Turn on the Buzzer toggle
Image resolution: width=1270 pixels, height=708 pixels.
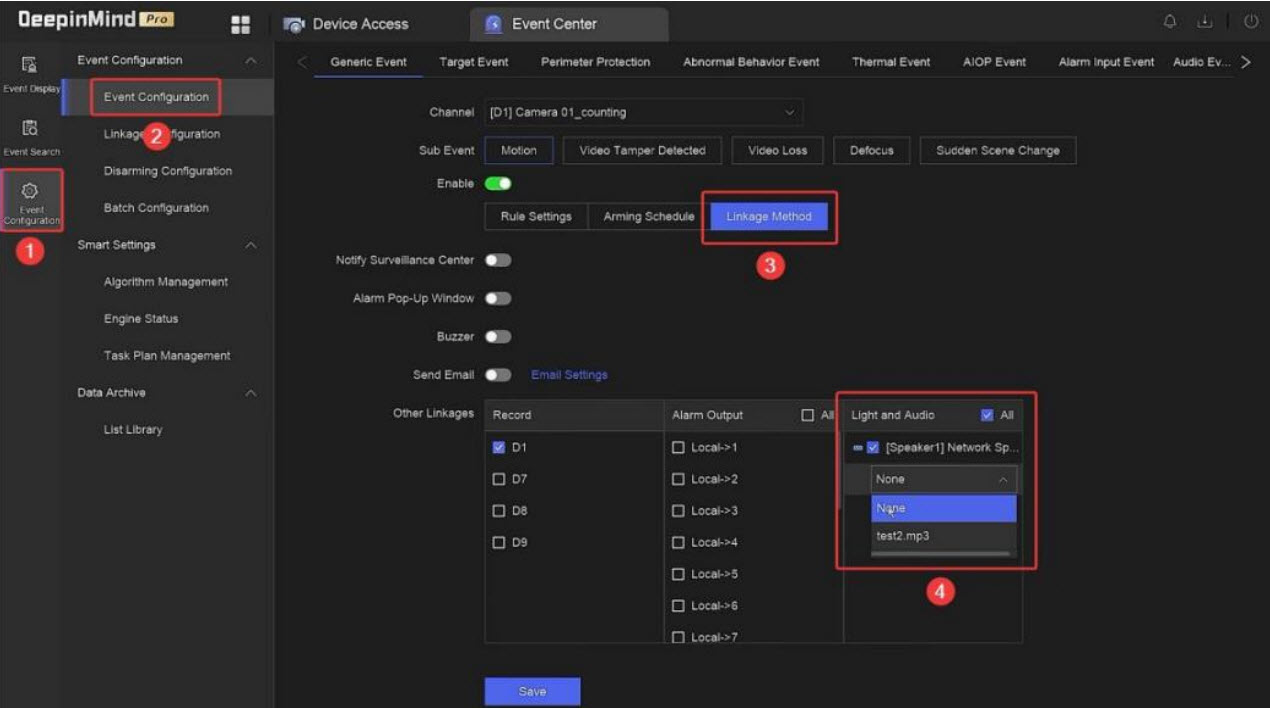coord(498,337)
